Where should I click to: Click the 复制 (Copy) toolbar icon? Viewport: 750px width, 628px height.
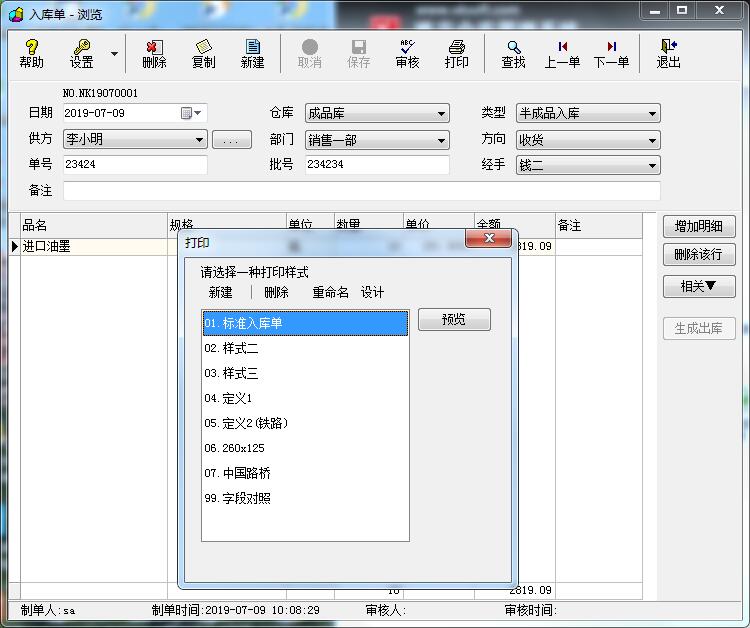(204, 53)
